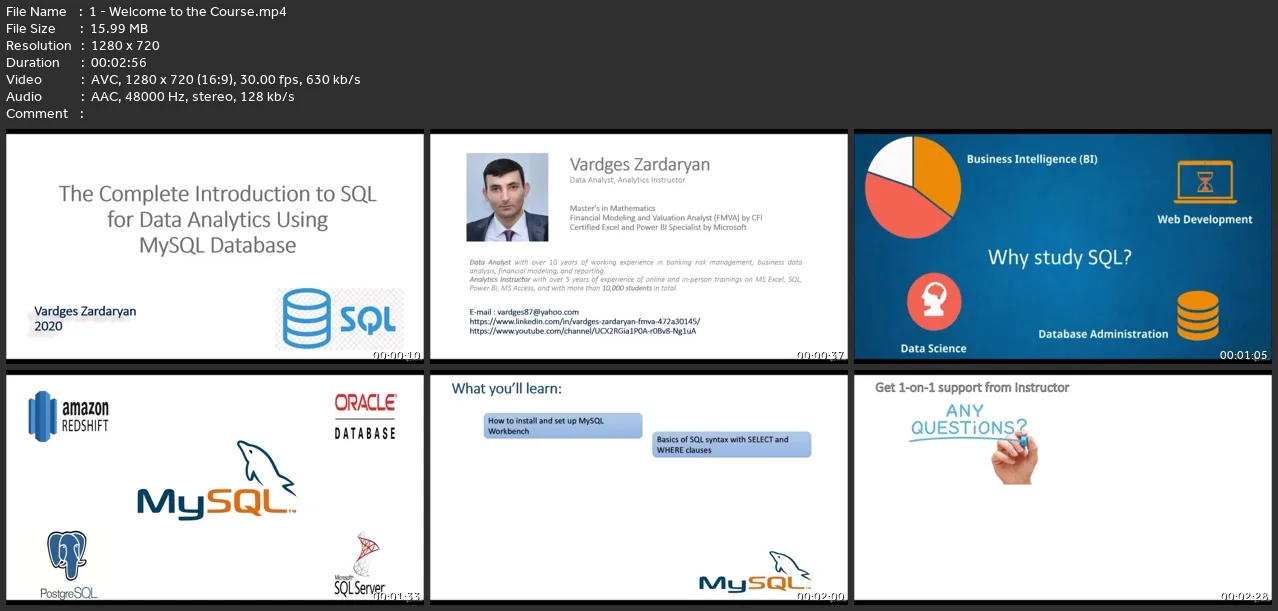Click the 00:02:00 timestamp
This screenshot has width=1278, height=611.
click(821, 596)
